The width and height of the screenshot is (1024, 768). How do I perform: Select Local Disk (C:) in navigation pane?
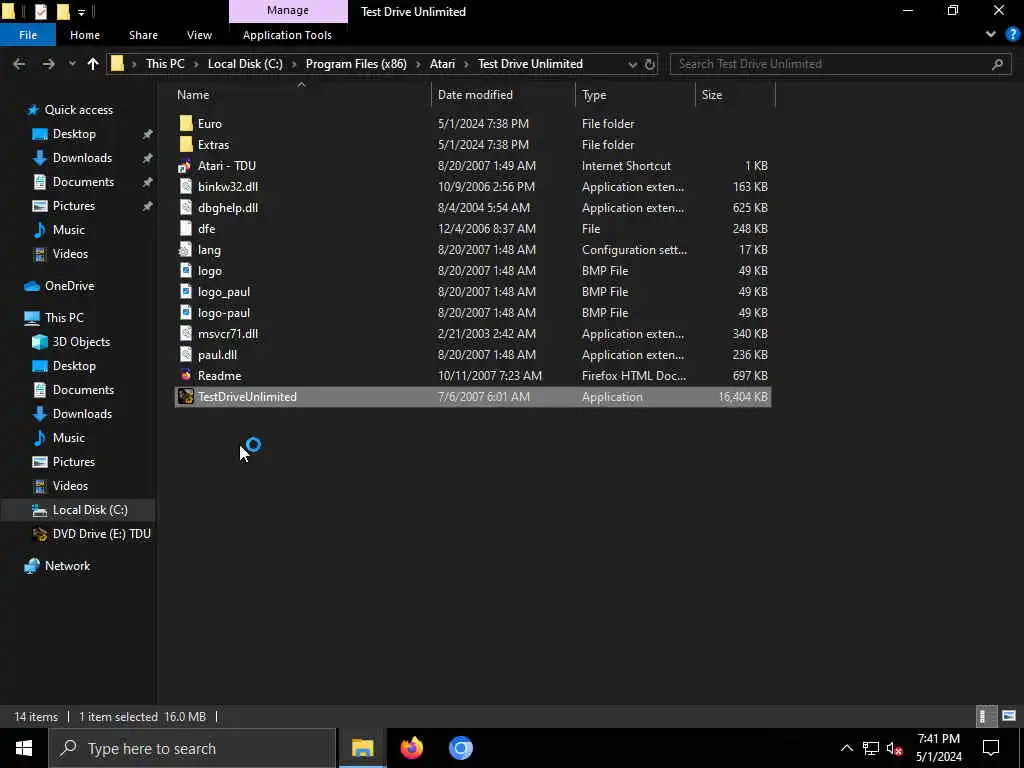click(90, 510)
